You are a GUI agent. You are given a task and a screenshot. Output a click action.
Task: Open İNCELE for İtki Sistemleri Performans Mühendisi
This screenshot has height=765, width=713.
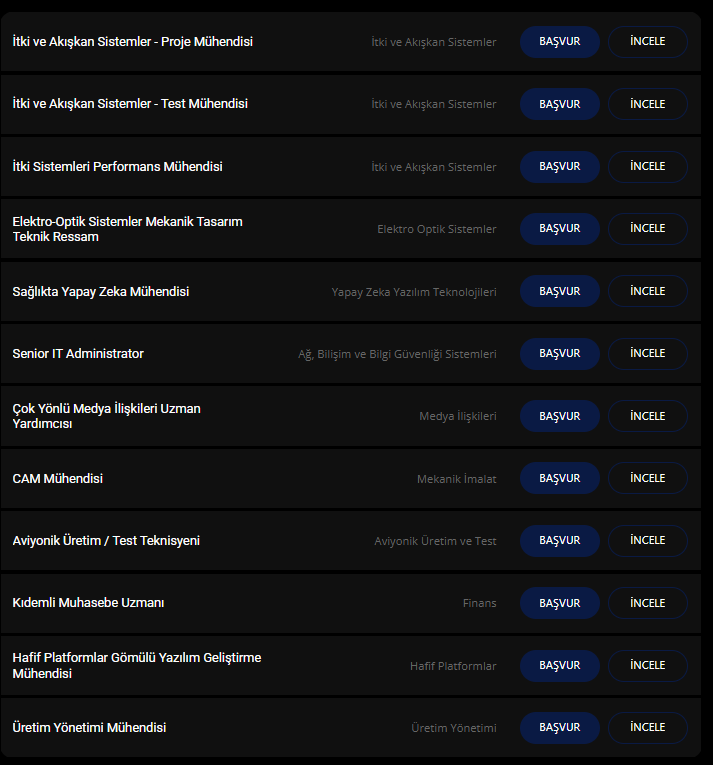click(647, 166)
